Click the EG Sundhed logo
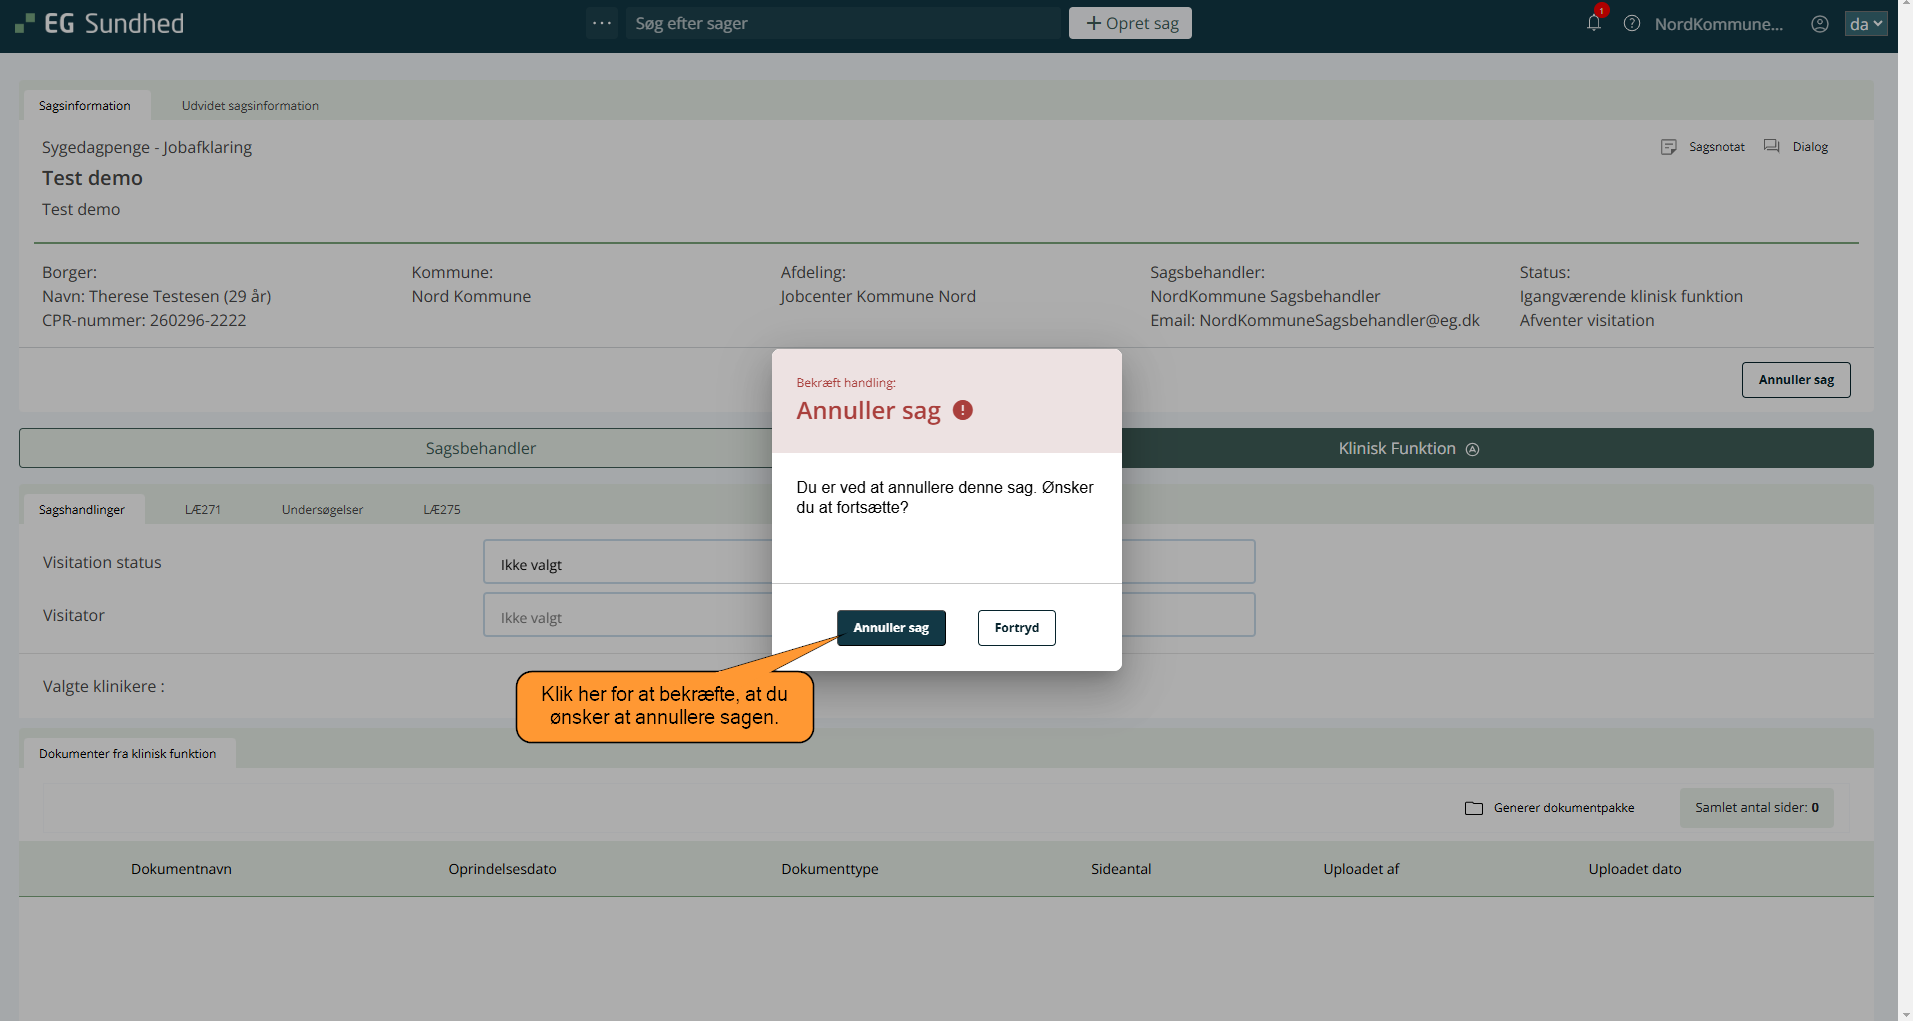Viewport: 1913px width, 1021px height. tap(100, 23)
